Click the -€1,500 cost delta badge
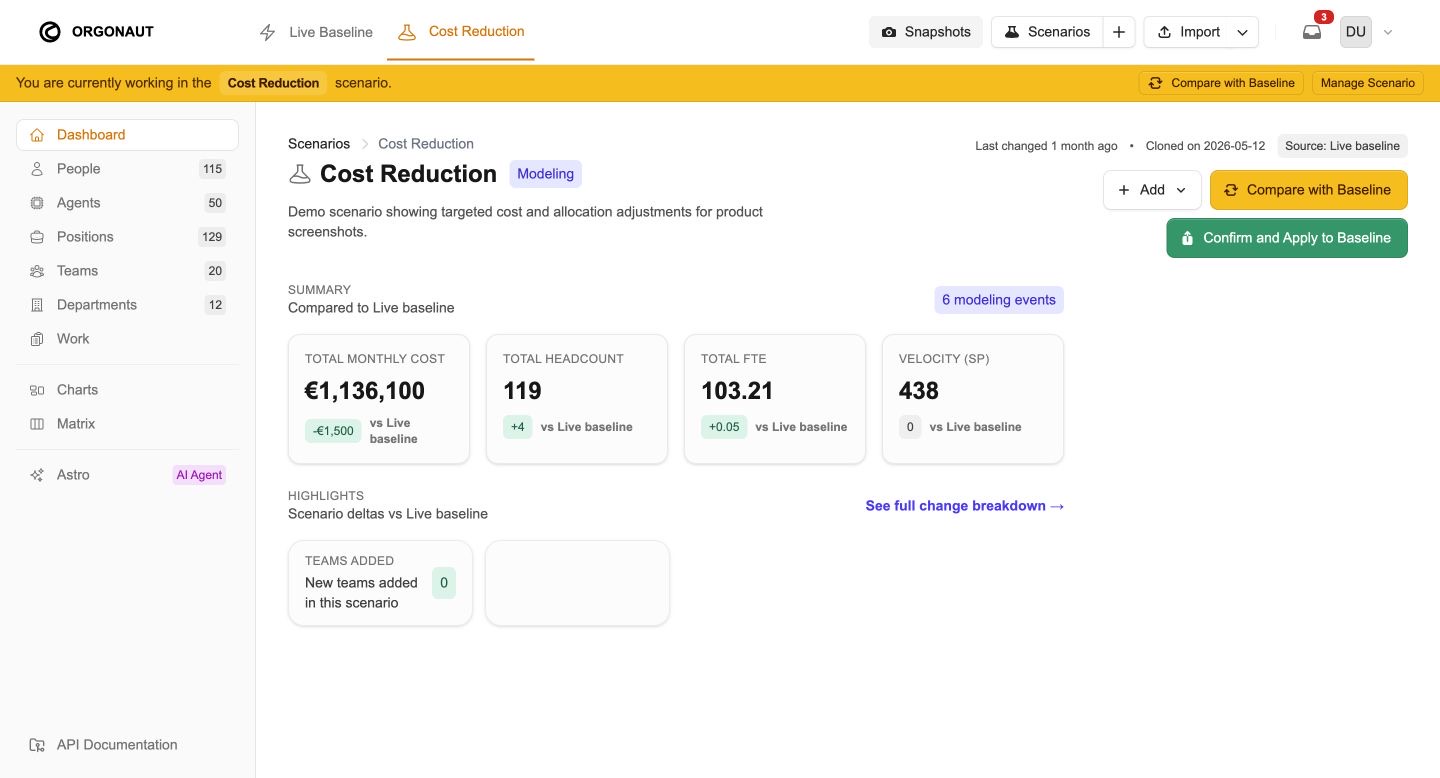The image size is (1440, 778). tap(333, 431)
